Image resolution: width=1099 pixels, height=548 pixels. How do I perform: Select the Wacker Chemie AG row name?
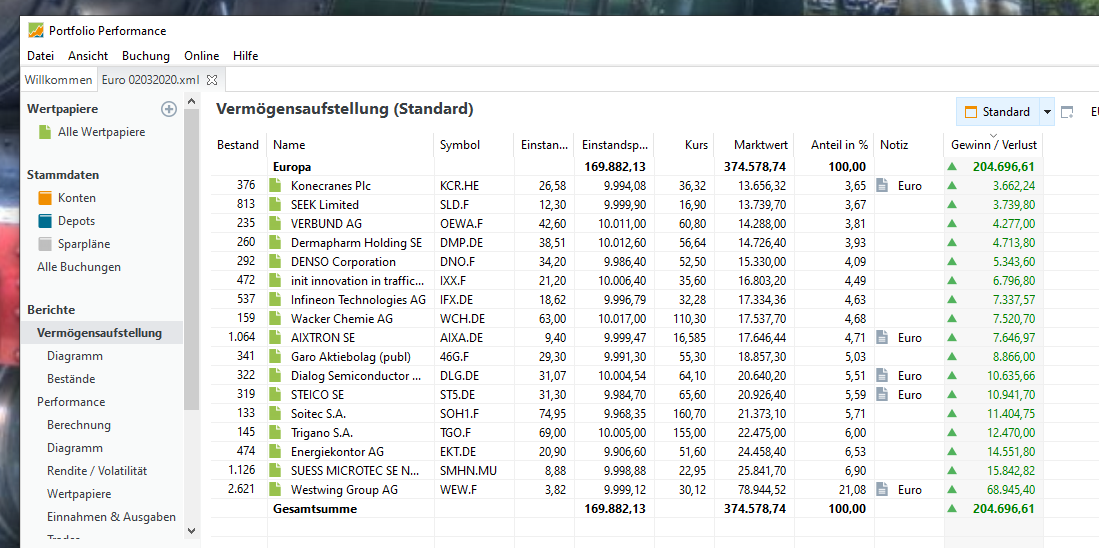(341, 319)
